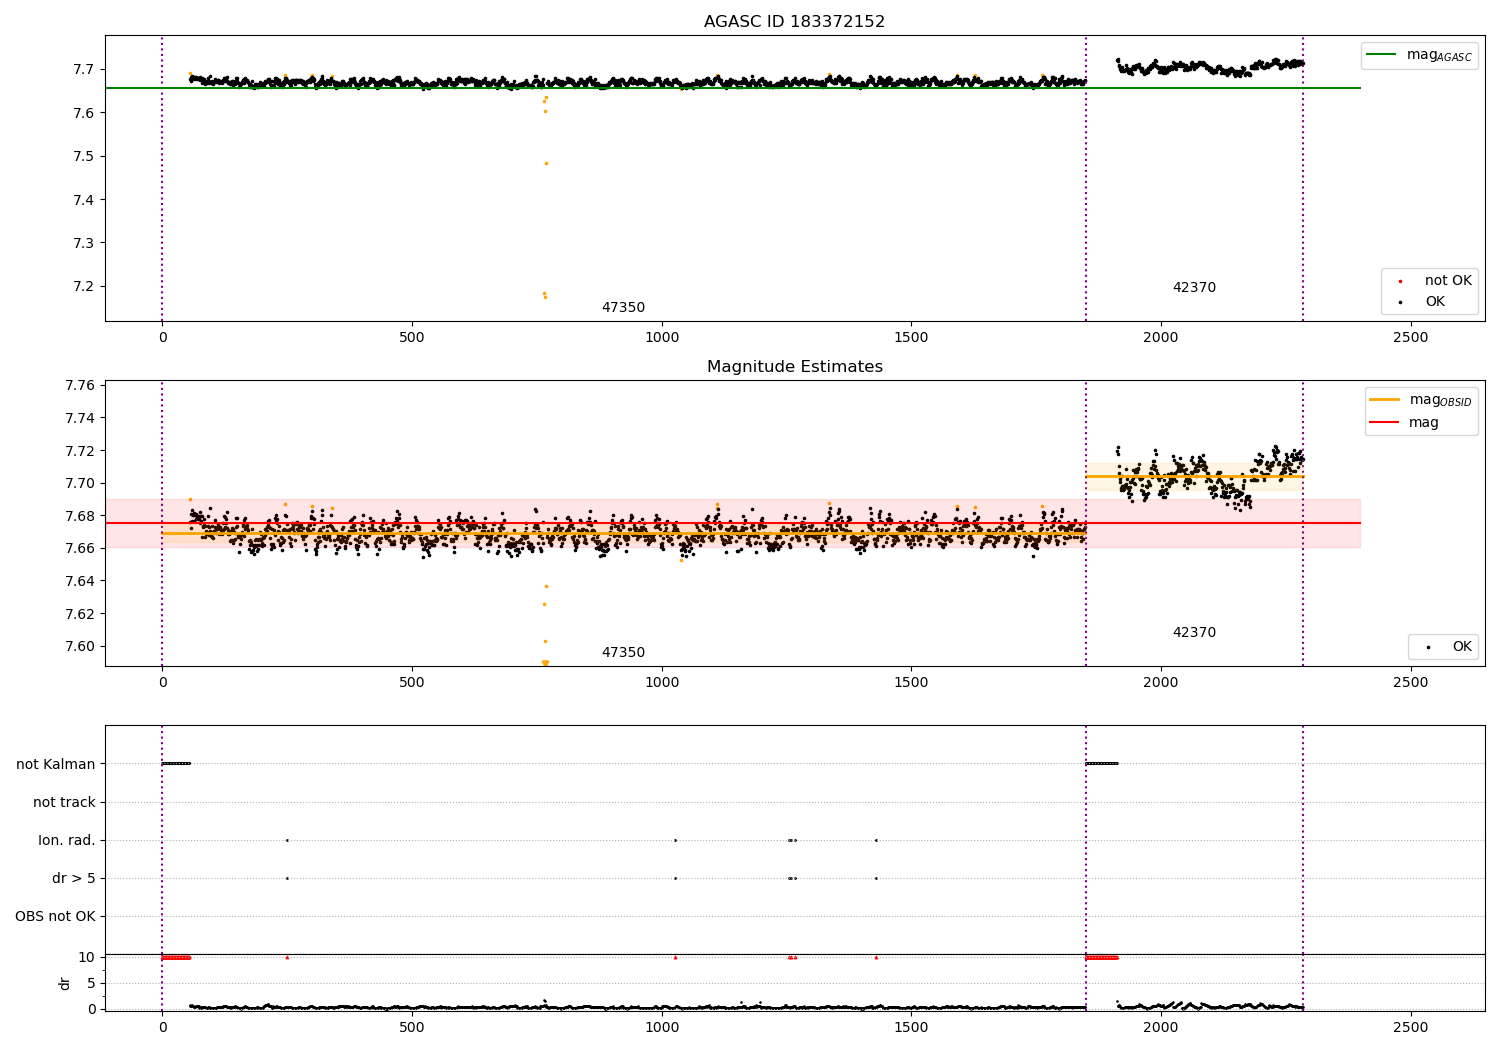Click the 7.2 y-axis tick of top plot
The width and height of the screenshot is (1500, 1050).
click(x=83, y=287)
